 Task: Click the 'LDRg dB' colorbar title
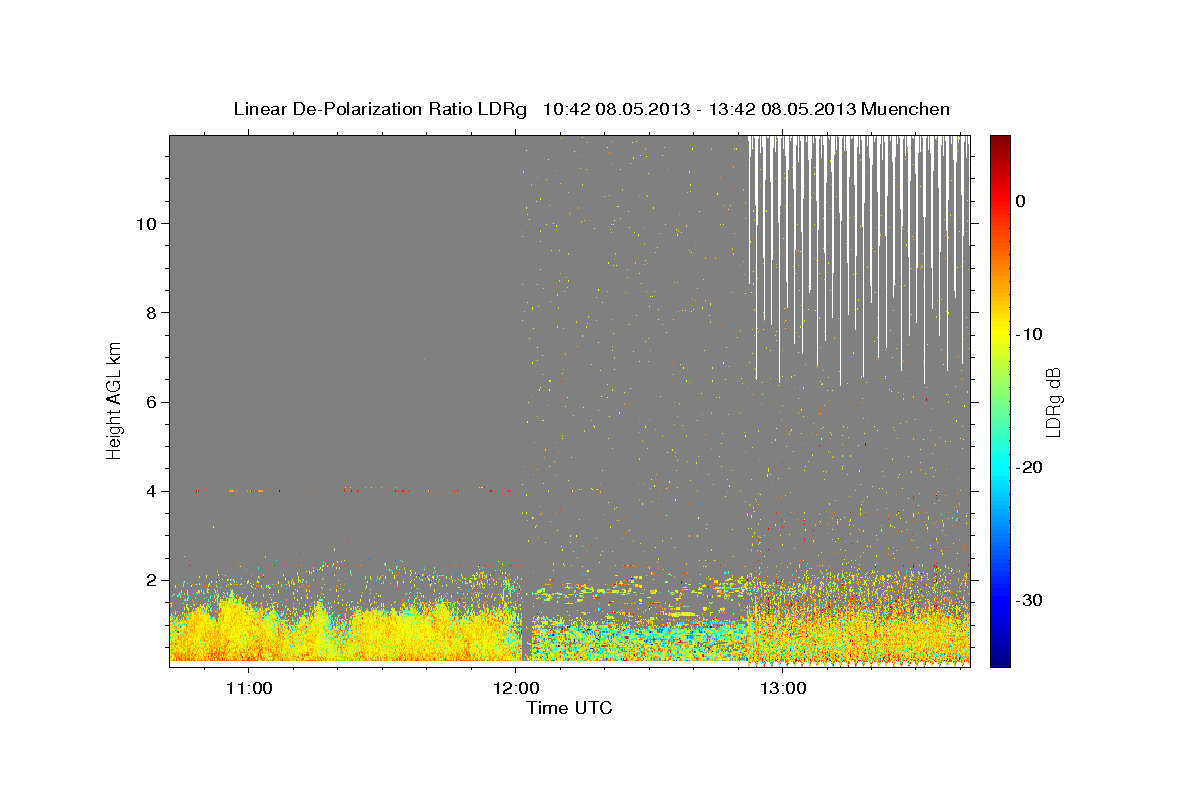click(x=1053, y=401)
